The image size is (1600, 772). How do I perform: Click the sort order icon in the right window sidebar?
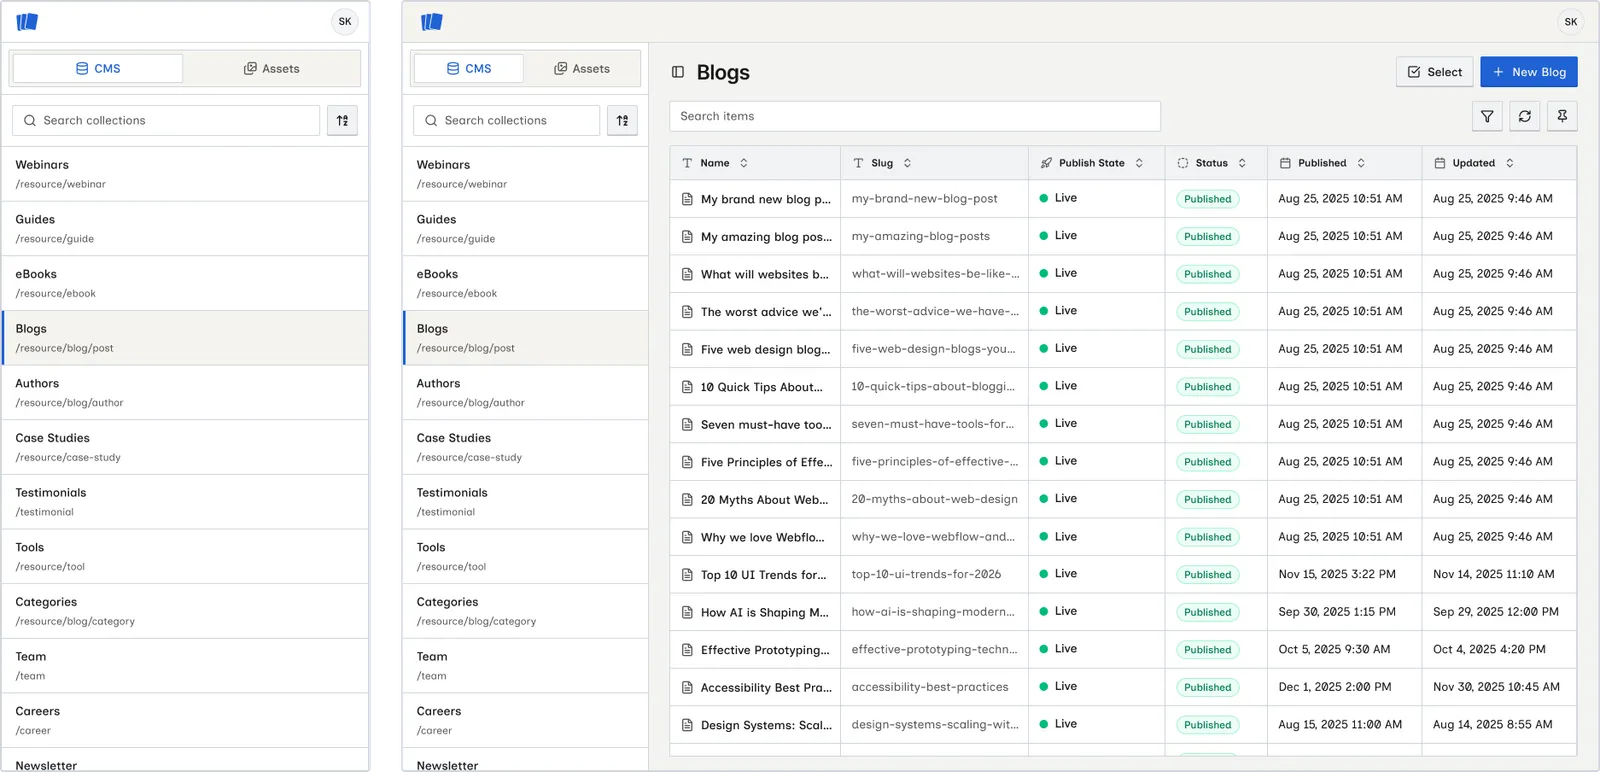(x=622, y=121)
